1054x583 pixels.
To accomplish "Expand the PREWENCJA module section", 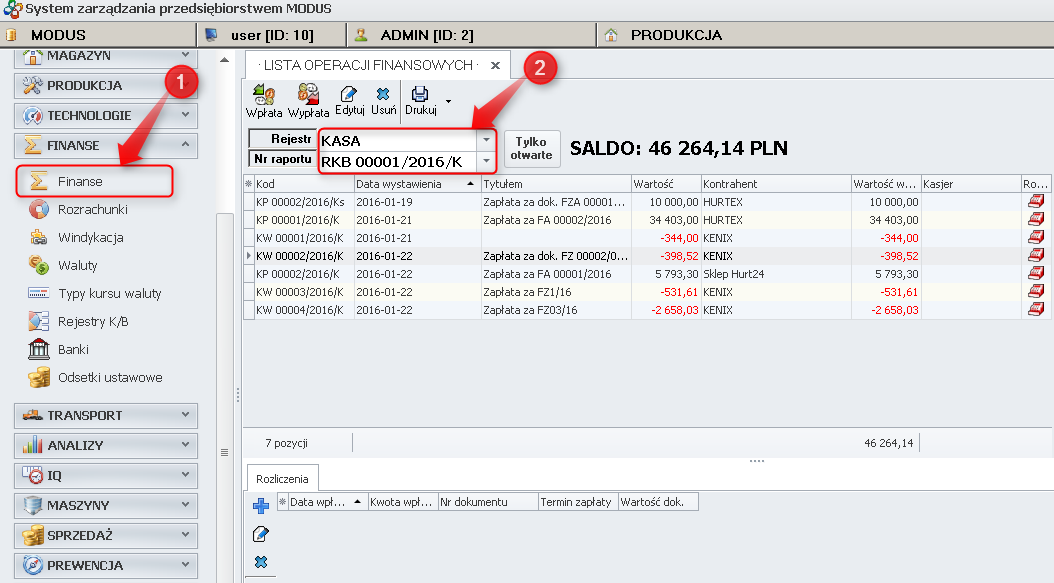I will (x=106, y=566).
